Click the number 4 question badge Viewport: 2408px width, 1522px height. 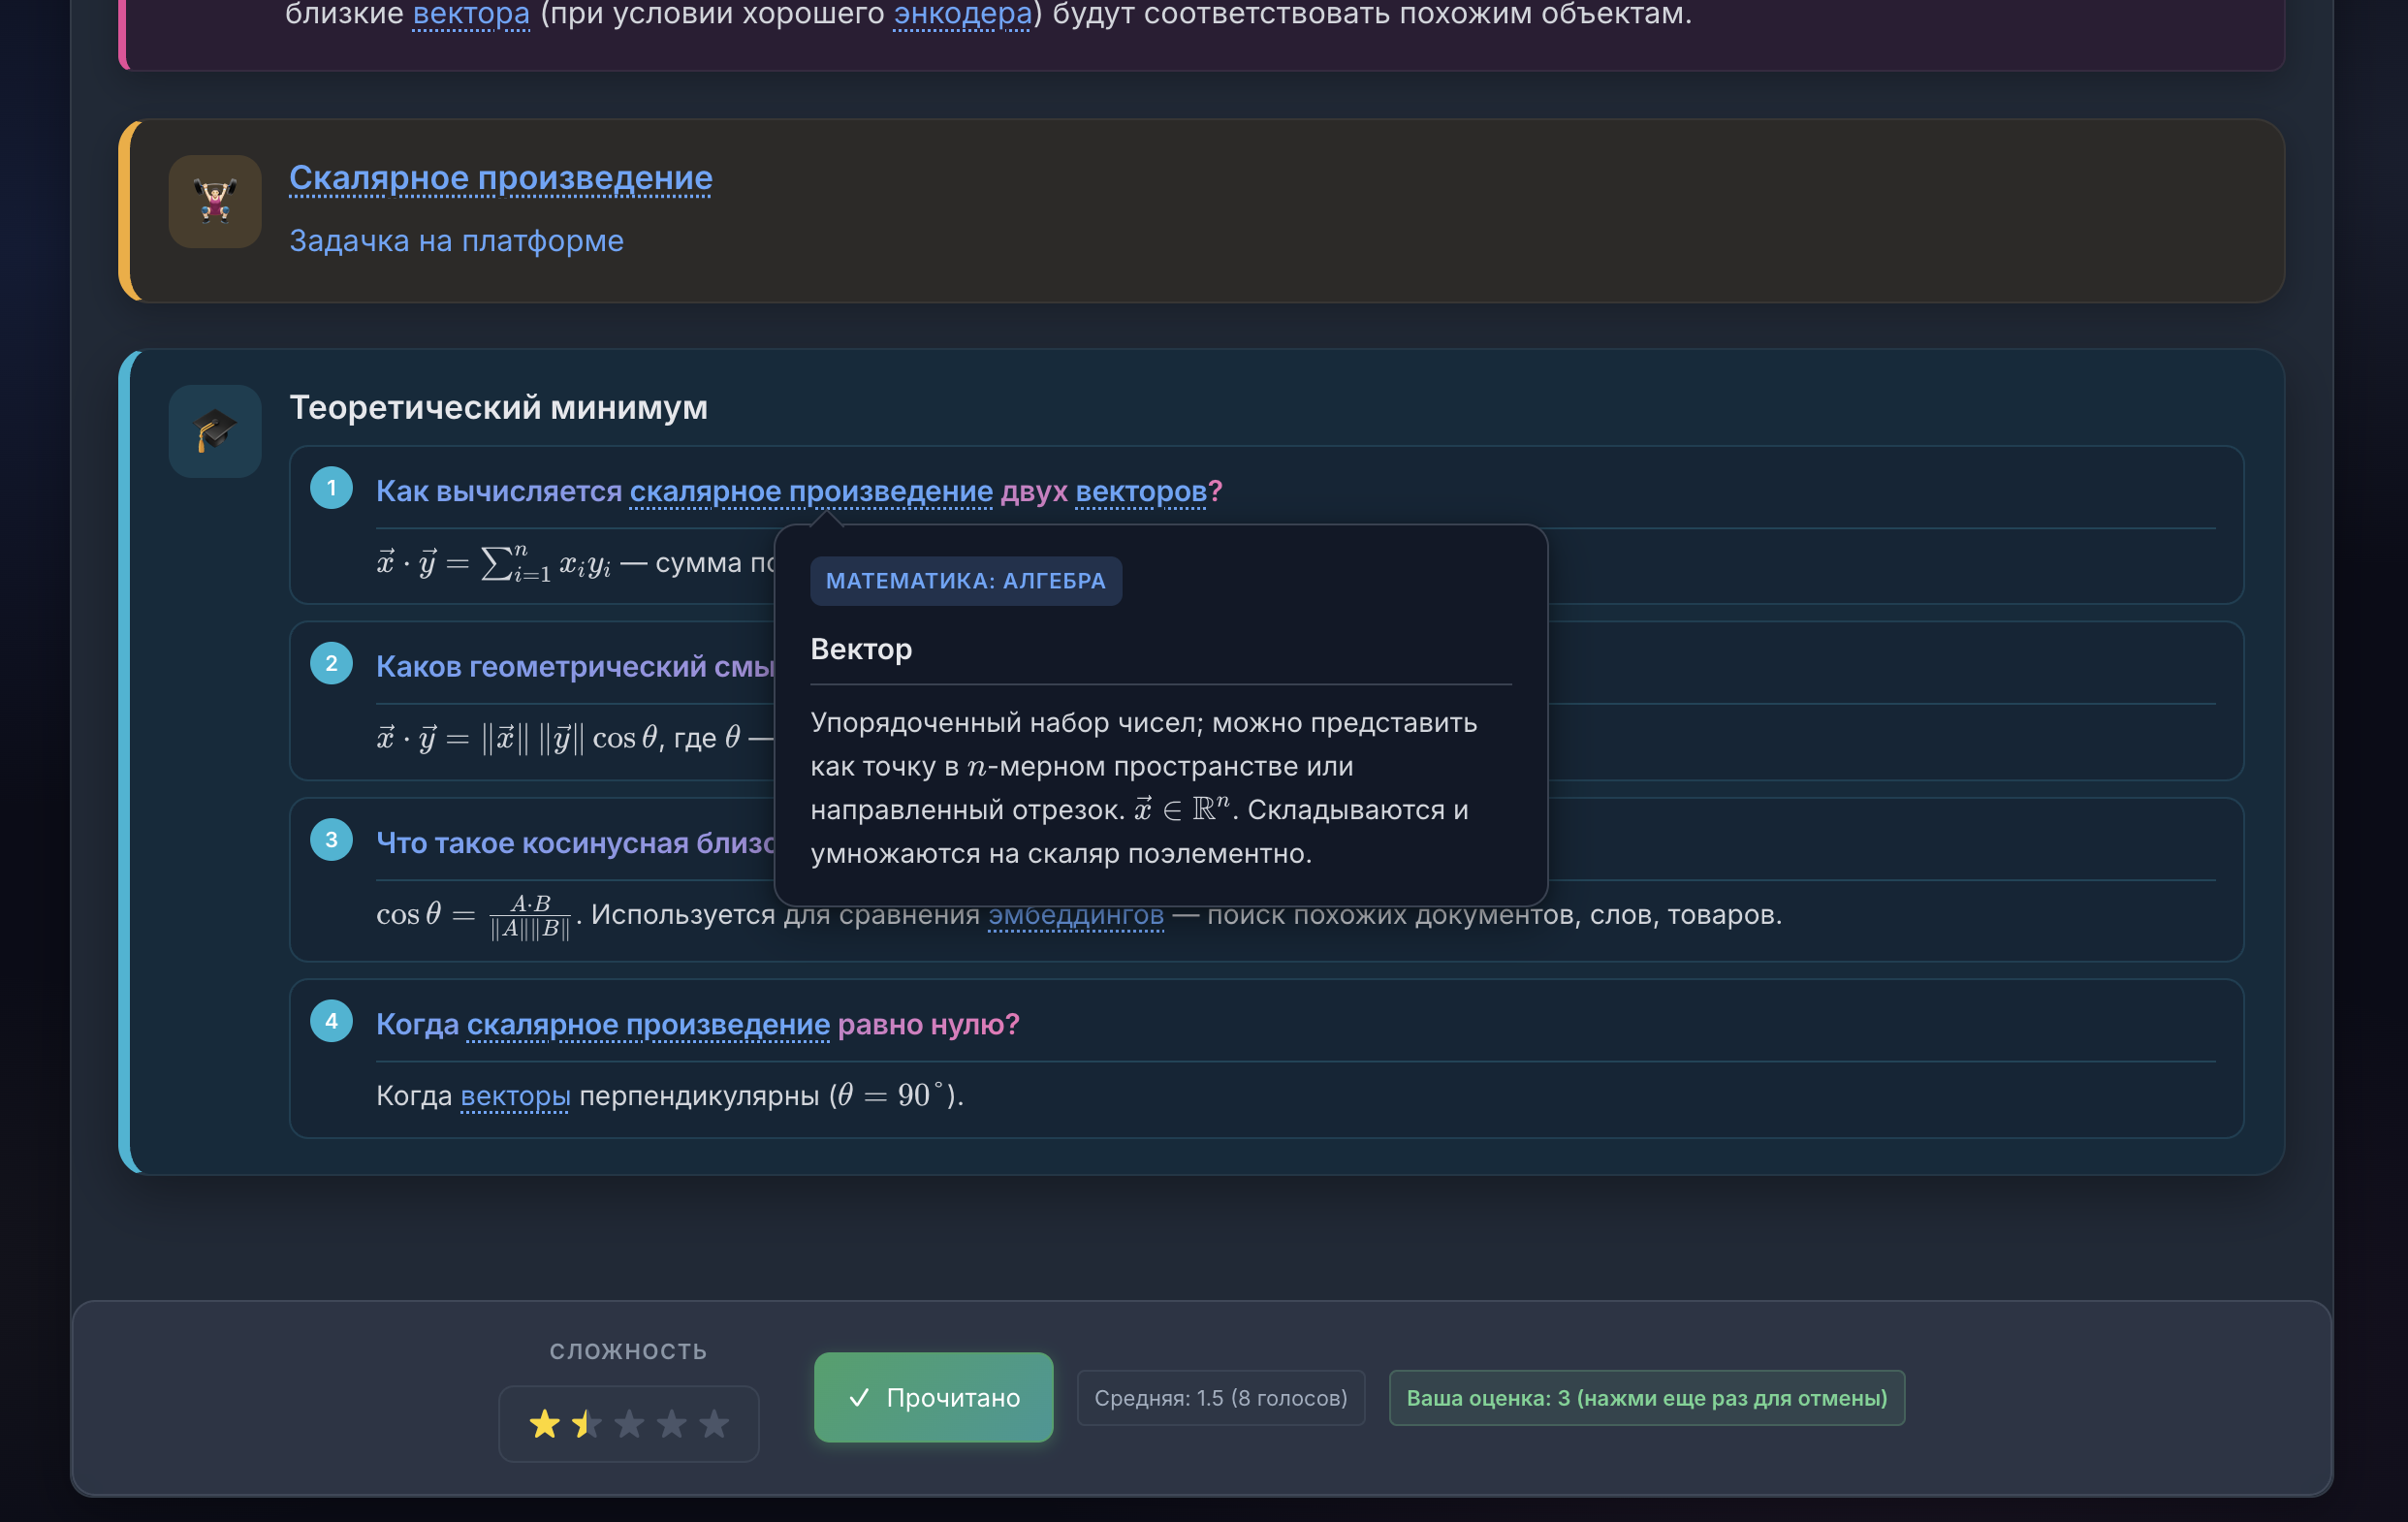tap(331, 1021)
